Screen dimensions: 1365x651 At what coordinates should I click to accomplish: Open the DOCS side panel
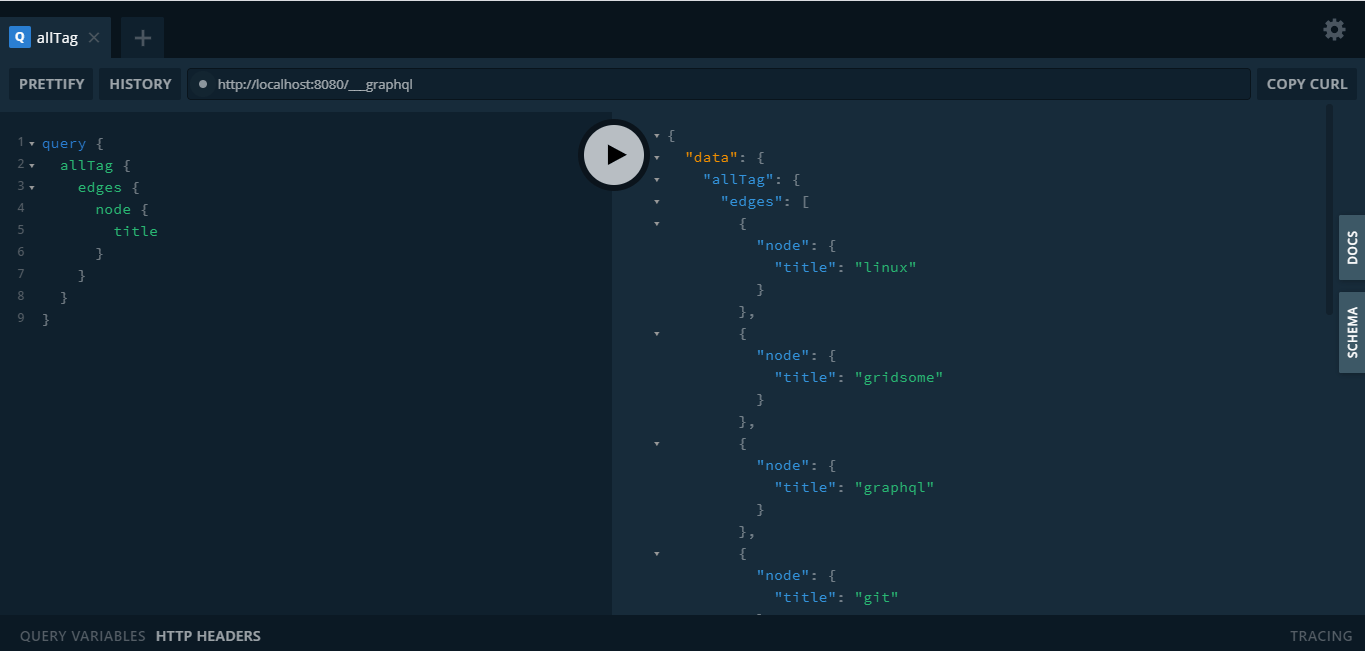tap(1352, 248)
